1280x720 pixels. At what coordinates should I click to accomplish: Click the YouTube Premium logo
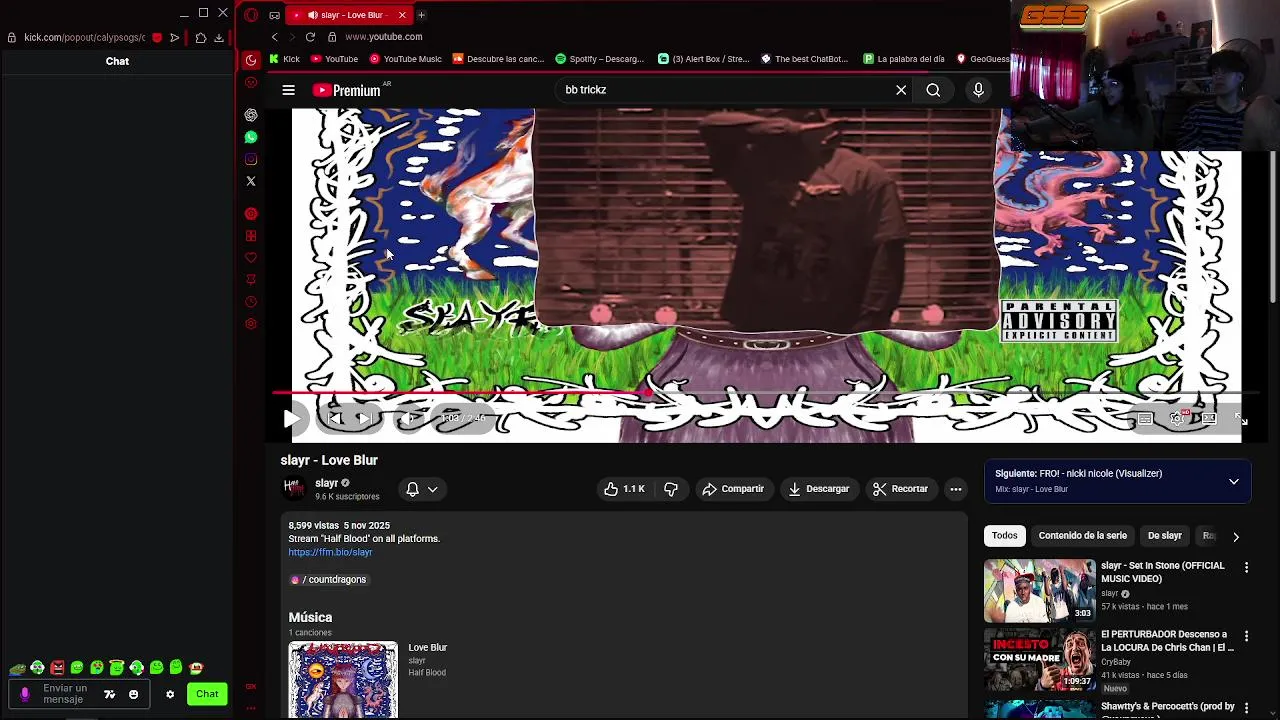pyautogui.click(x=347, y=90)
